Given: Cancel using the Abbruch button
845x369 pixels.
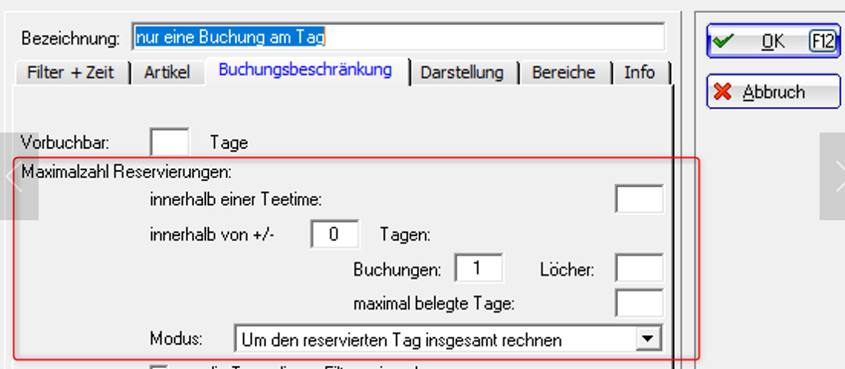Looking at the screenshot, I should tap(773, 92).
